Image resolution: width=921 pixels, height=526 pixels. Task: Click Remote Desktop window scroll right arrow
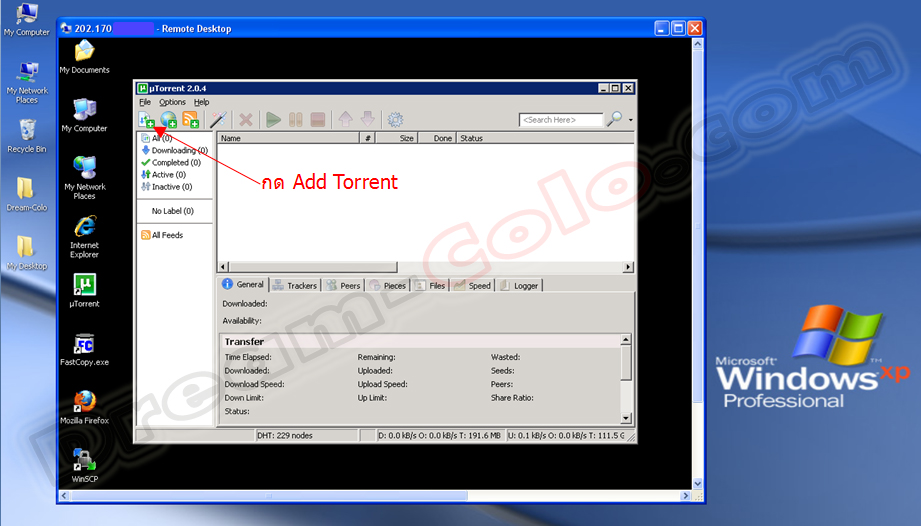685,496
